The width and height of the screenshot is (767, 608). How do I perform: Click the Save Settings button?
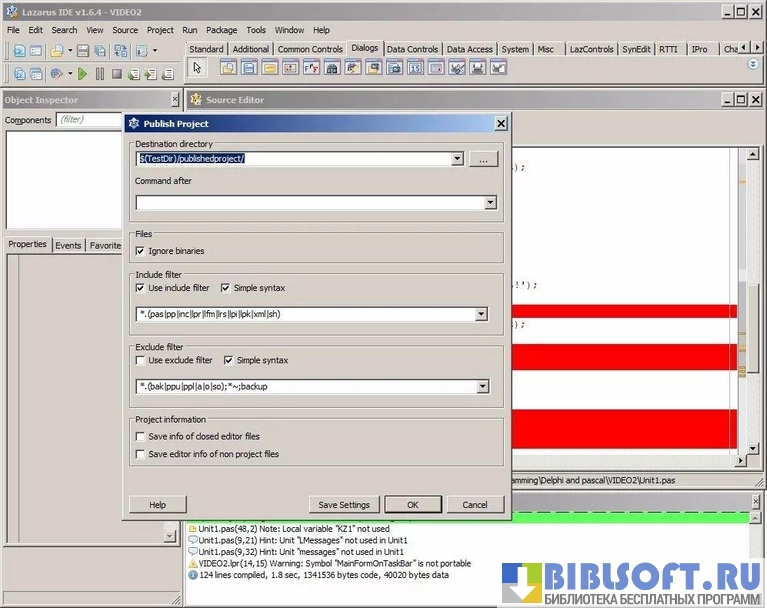tap(344, 505)
